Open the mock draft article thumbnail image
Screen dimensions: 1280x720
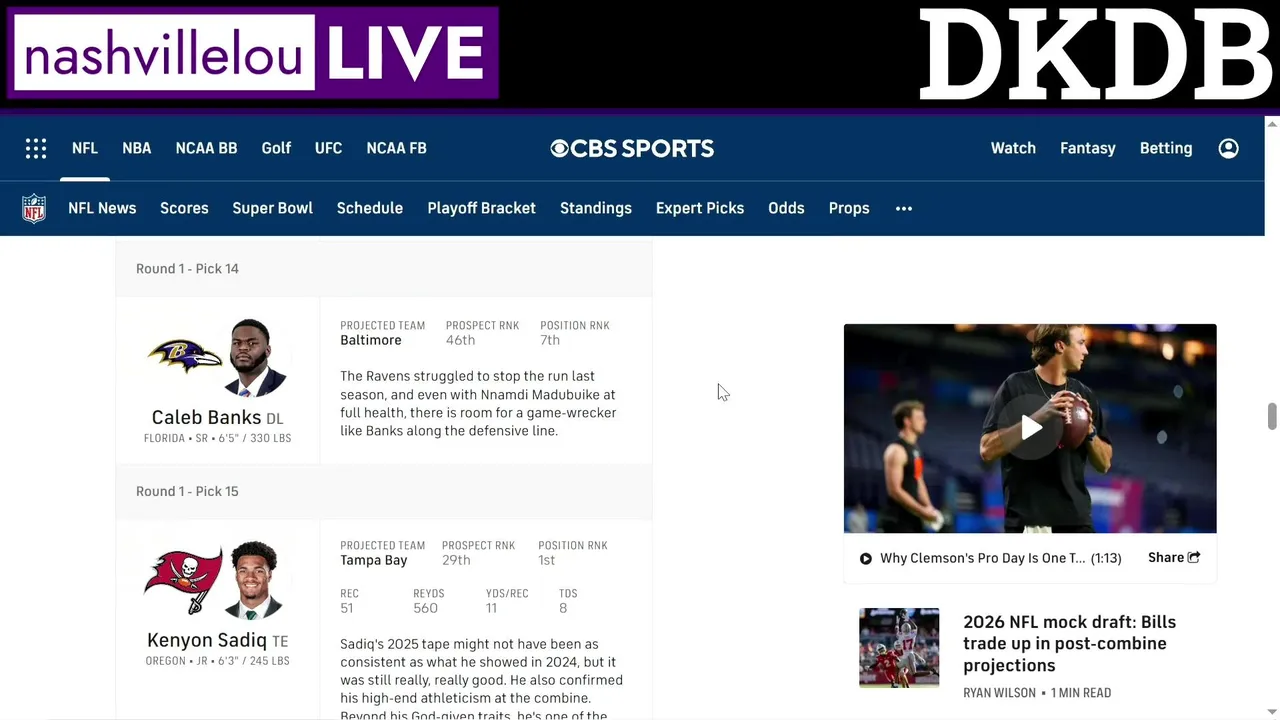tap(899, 647)
